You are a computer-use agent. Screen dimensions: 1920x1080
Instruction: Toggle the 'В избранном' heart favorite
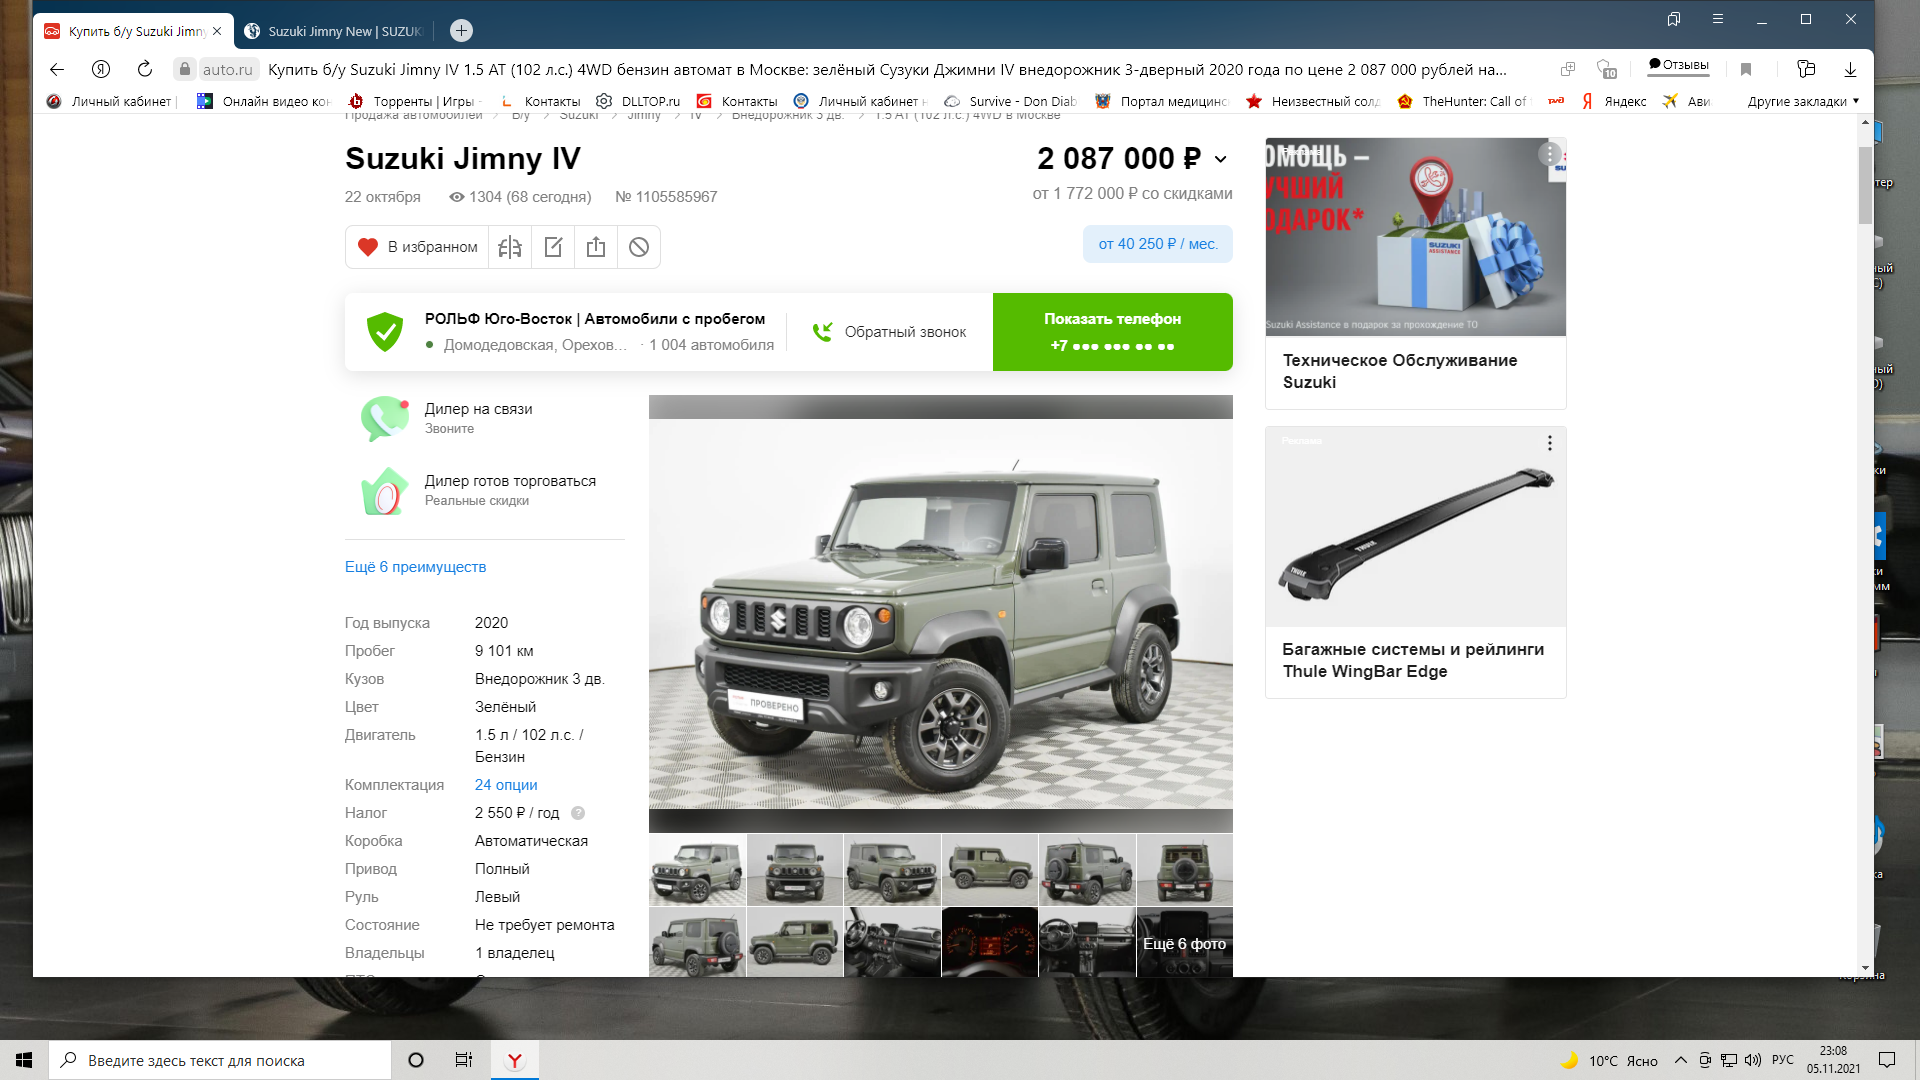click(417, 247)
